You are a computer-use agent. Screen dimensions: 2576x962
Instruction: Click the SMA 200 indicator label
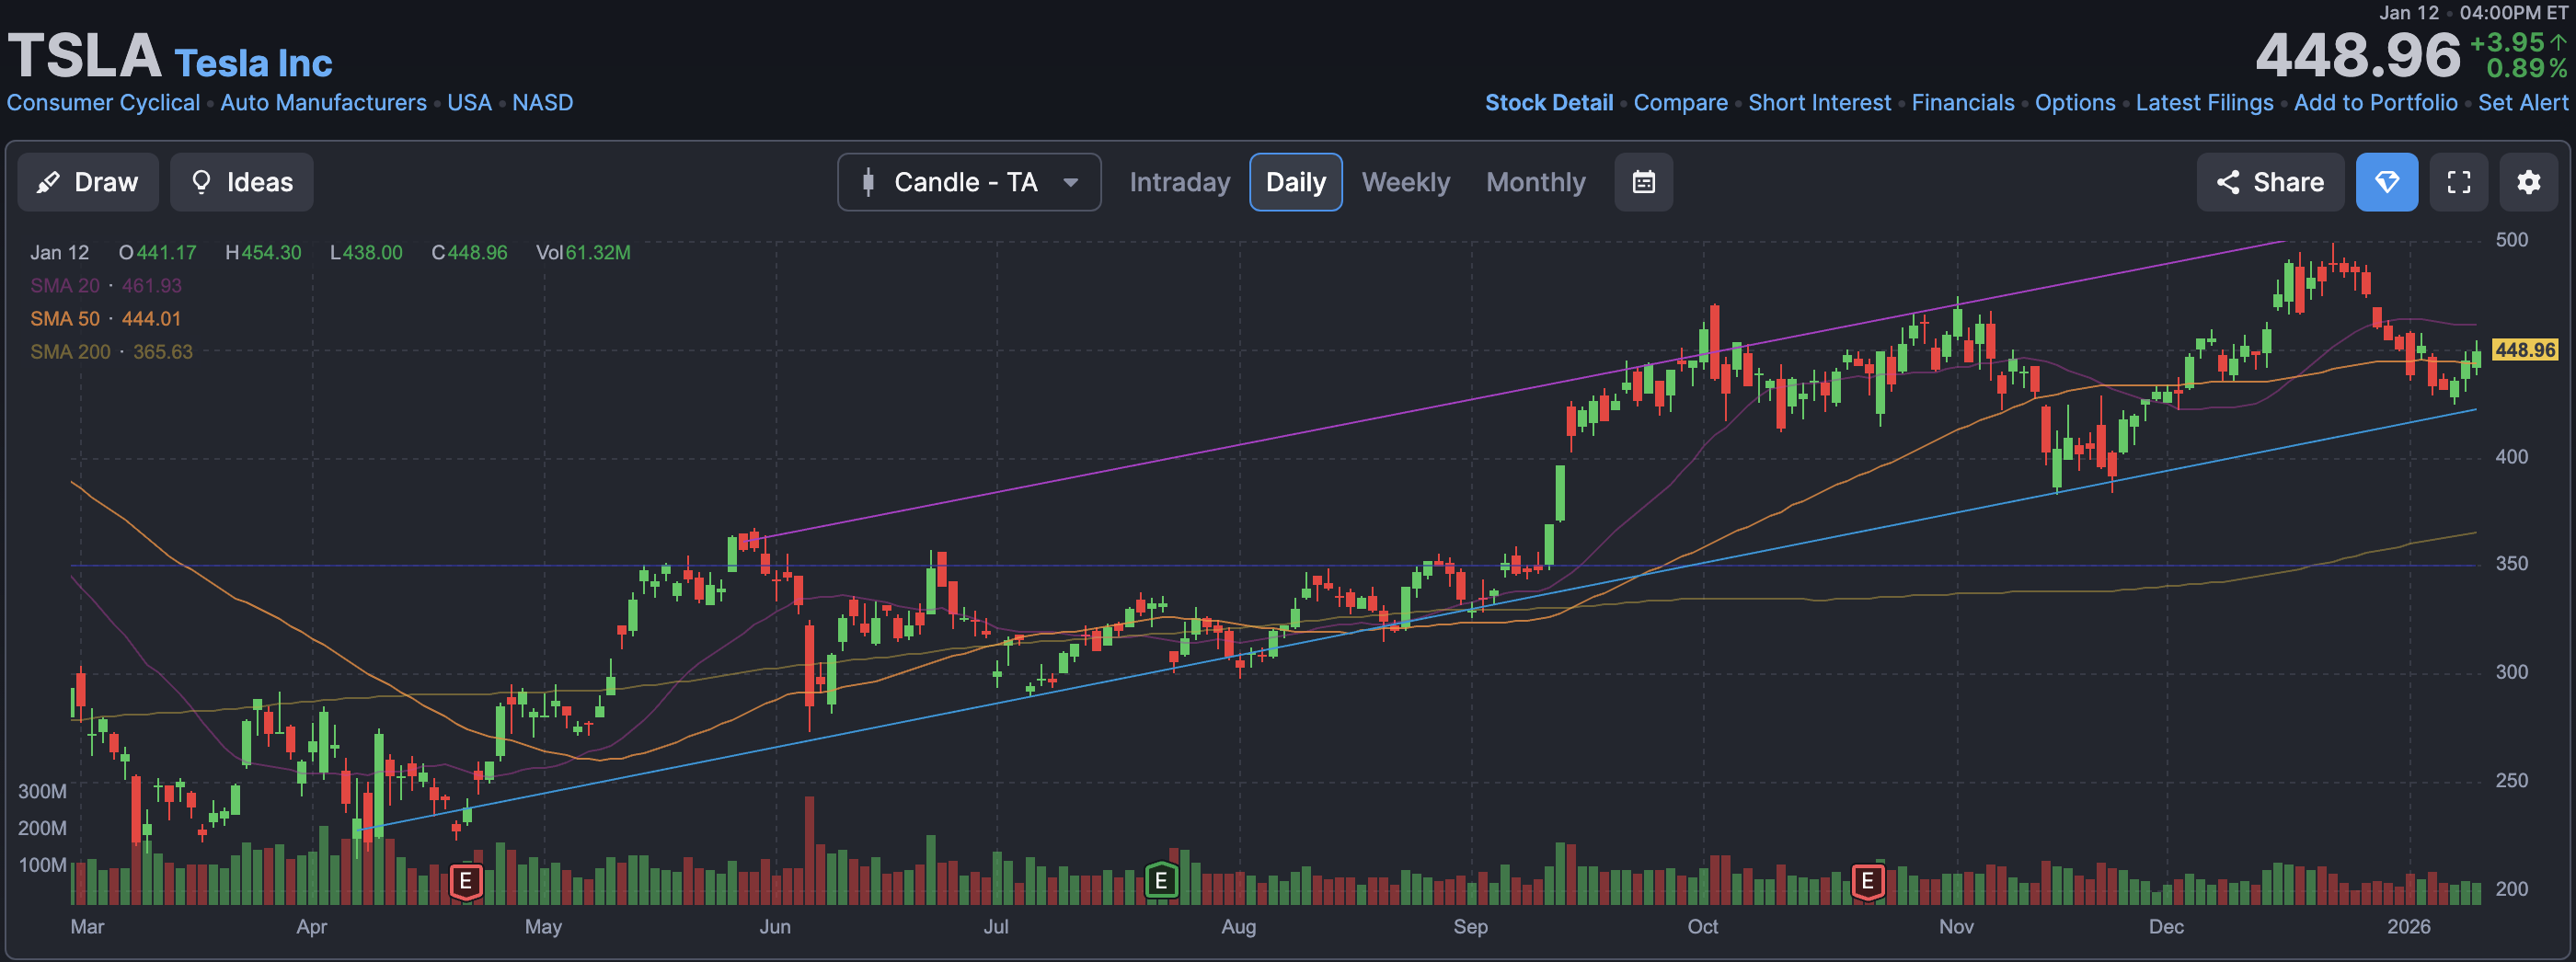[70, 351]
